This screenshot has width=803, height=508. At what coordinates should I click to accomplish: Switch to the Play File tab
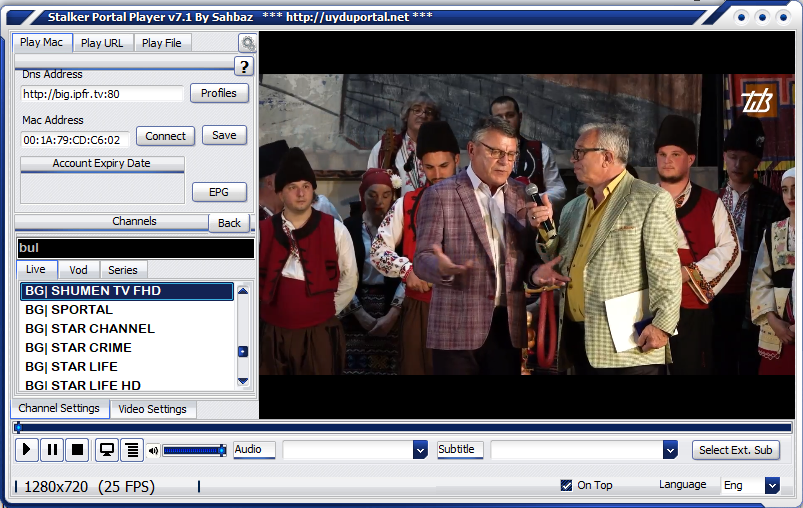[162, 43]
